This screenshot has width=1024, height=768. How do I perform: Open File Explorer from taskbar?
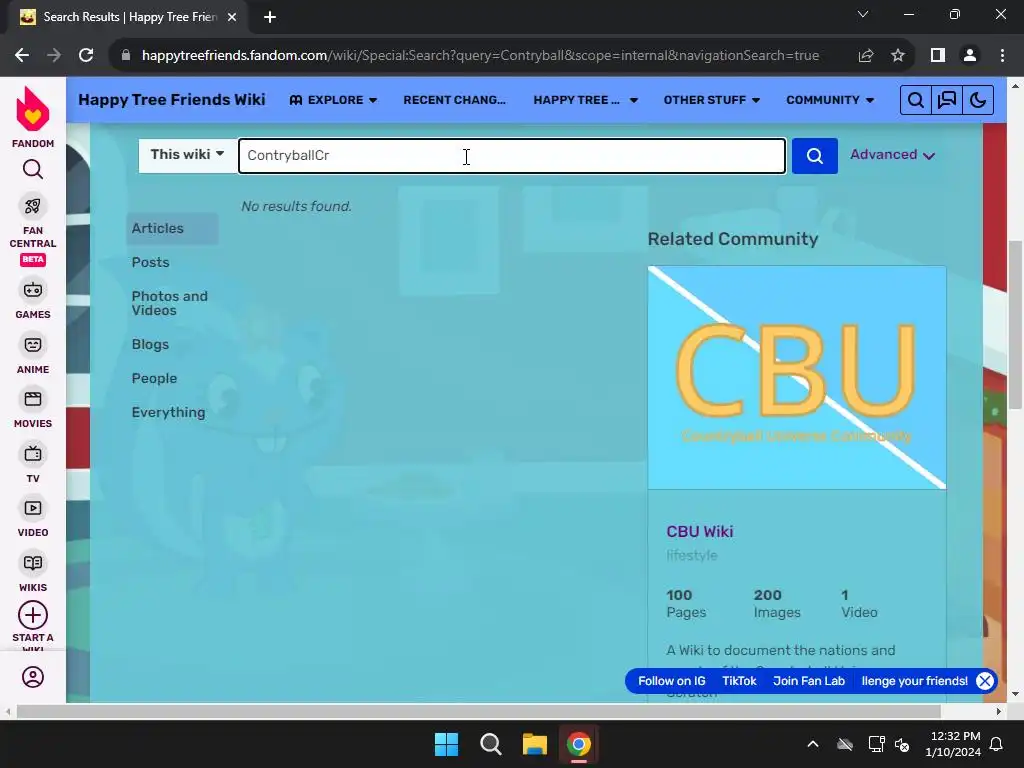pos(534,744)
